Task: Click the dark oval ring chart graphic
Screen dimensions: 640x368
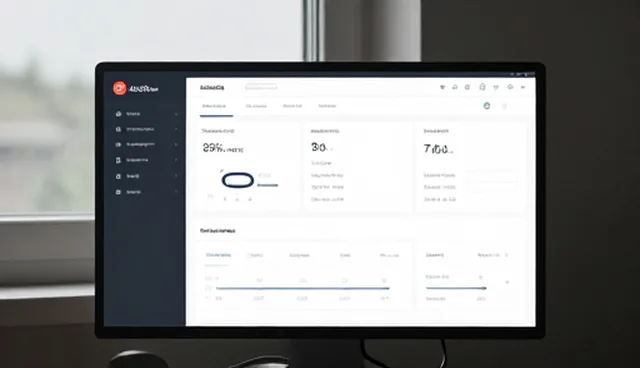Action: coord(238,180)
